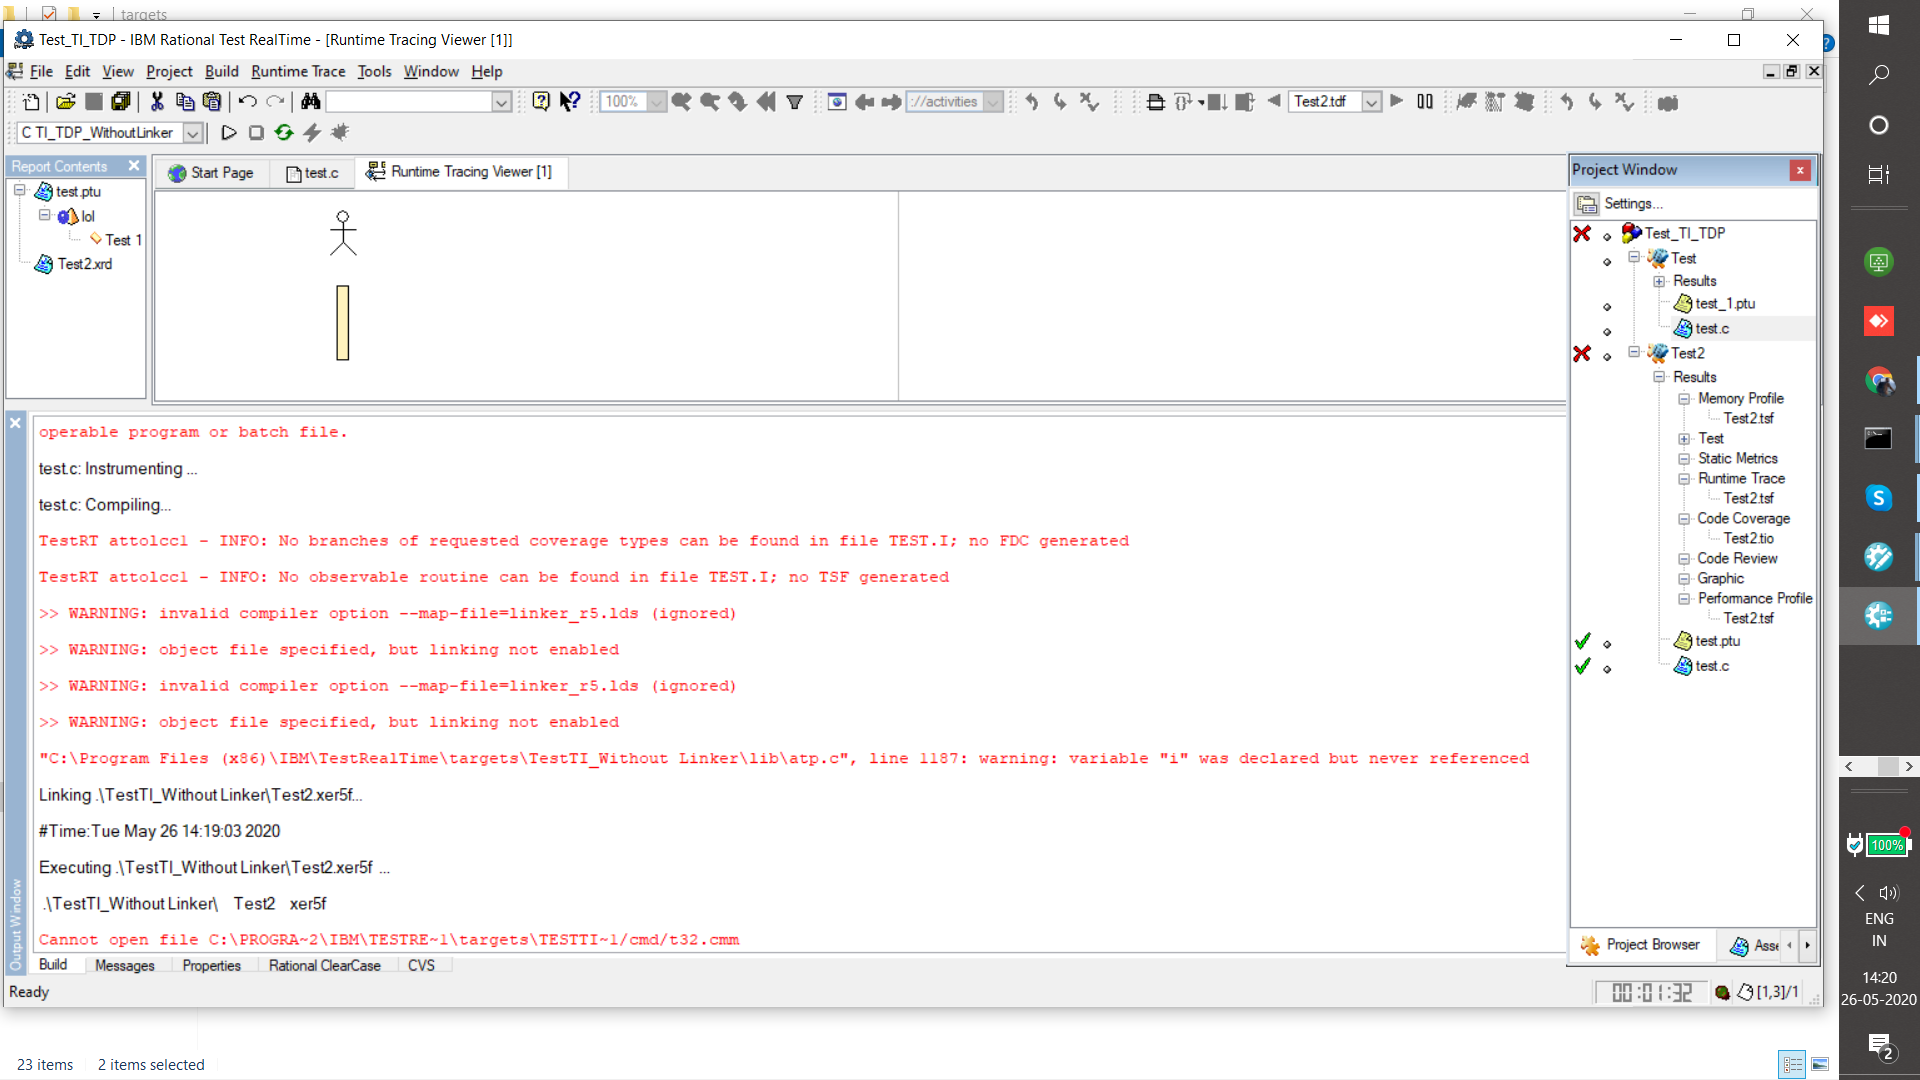Click the Build play triangle icon
Viewport: 1920px width, 1080px height.
229,133
